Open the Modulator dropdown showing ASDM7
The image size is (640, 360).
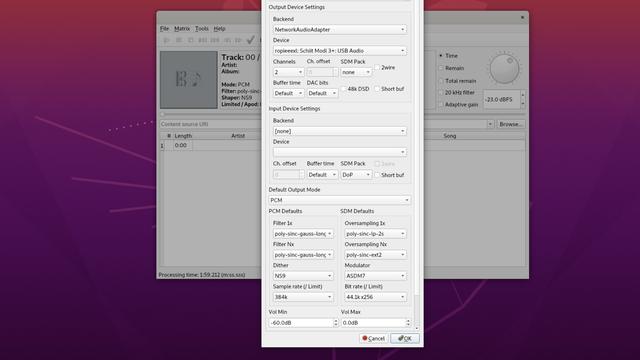[x=375, y=276]
